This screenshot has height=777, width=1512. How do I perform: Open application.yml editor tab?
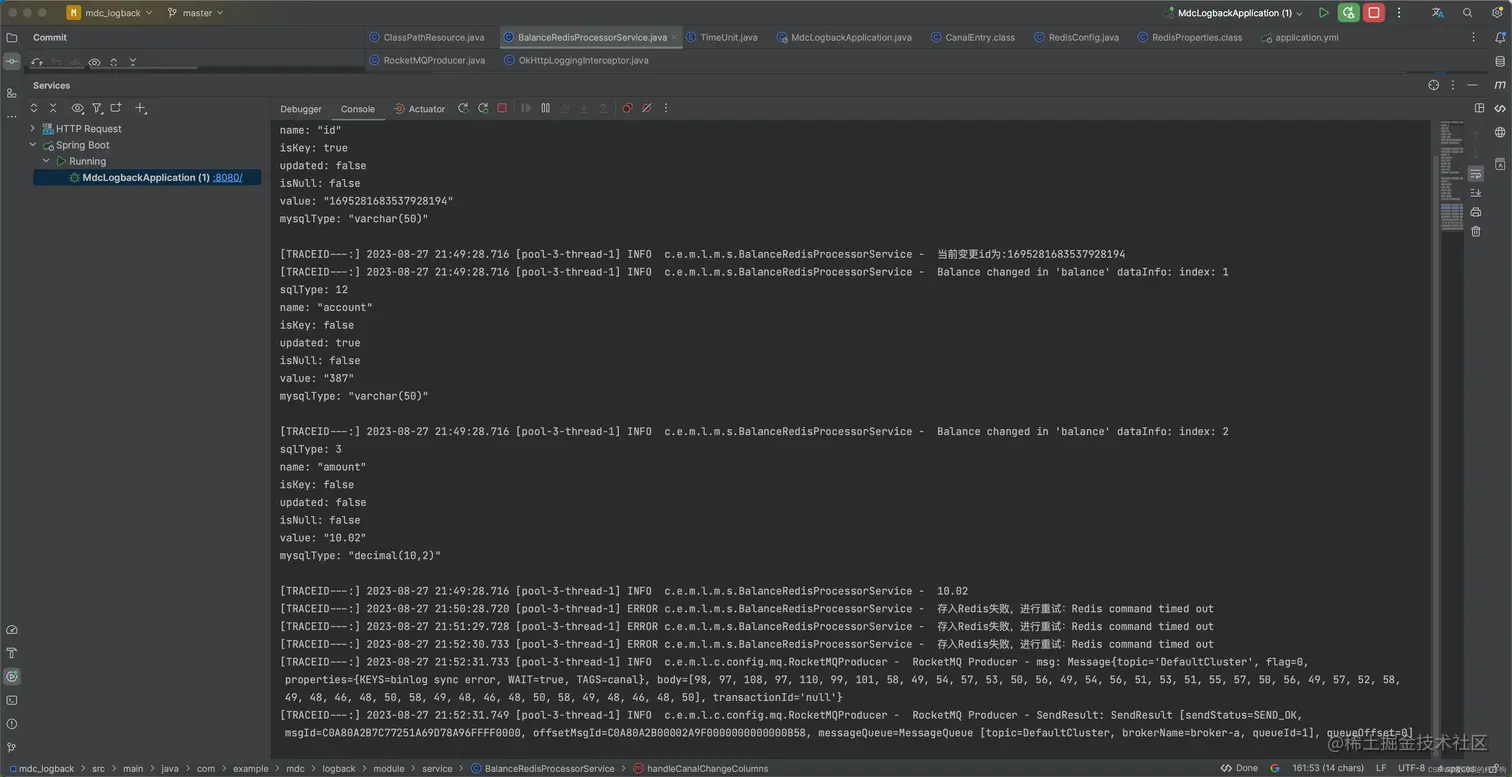coord(1300,37)
